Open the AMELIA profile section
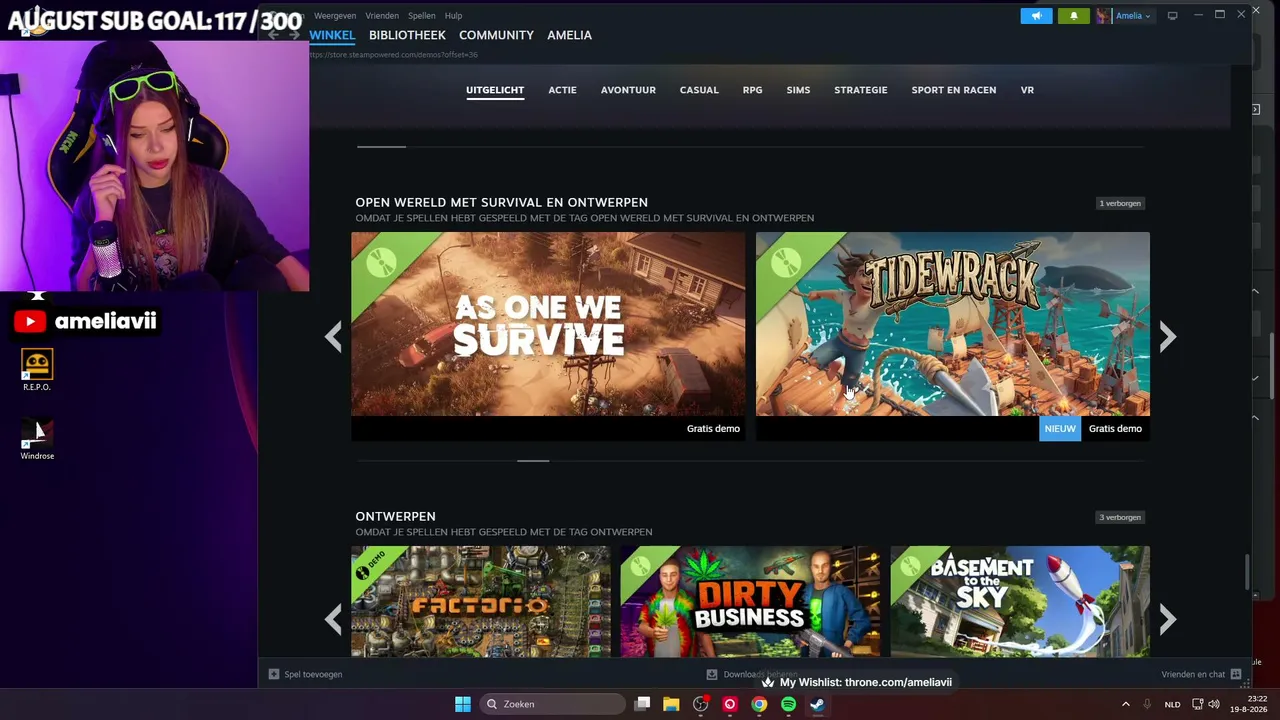The width and height of the screenshot is (1280, 720). click(x=569, y=35)
